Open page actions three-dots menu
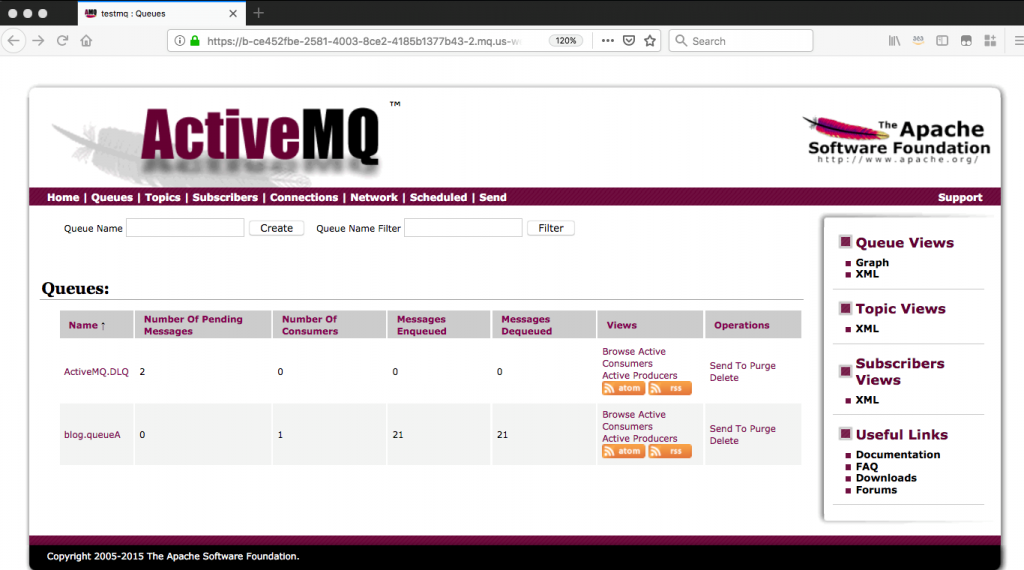Viewport: 1024px width, 570px height. (607, 40)
